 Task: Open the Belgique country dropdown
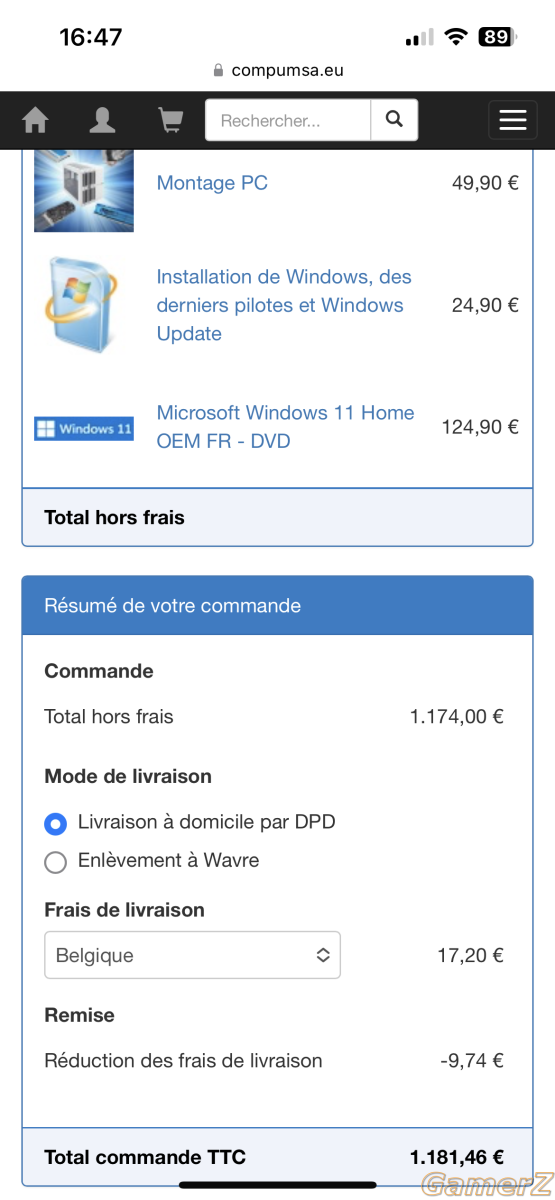click(x=192, y=955)
